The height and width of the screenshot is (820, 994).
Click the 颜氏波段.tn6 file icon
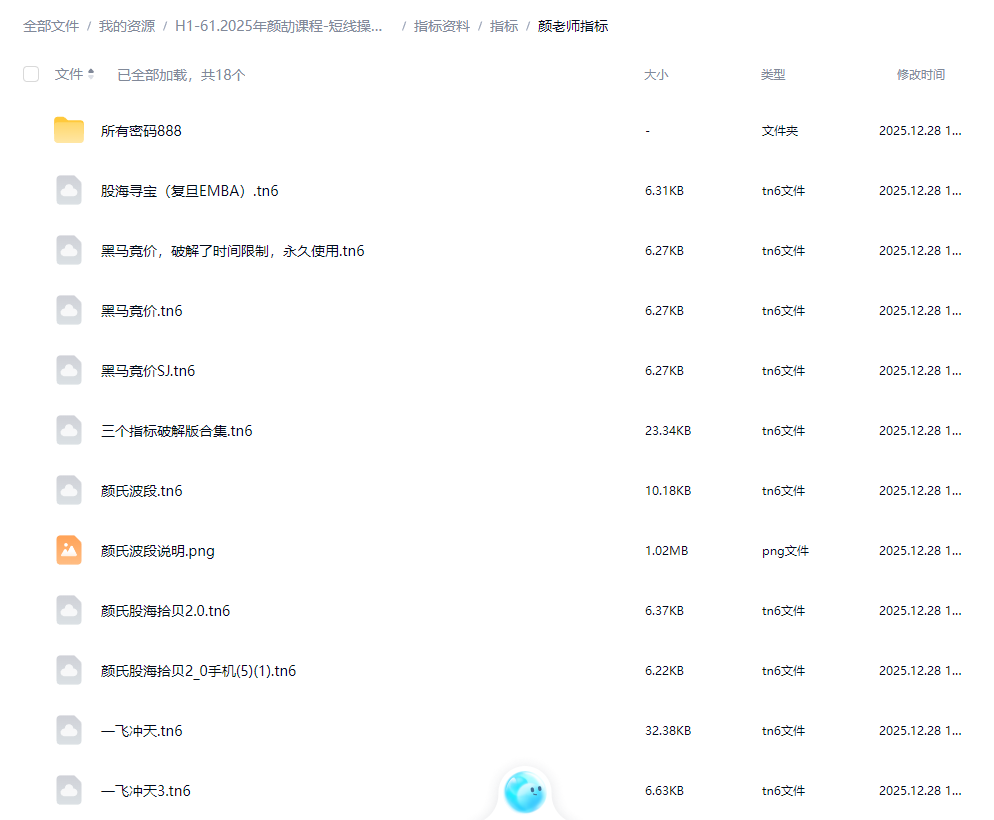[68, 490]
